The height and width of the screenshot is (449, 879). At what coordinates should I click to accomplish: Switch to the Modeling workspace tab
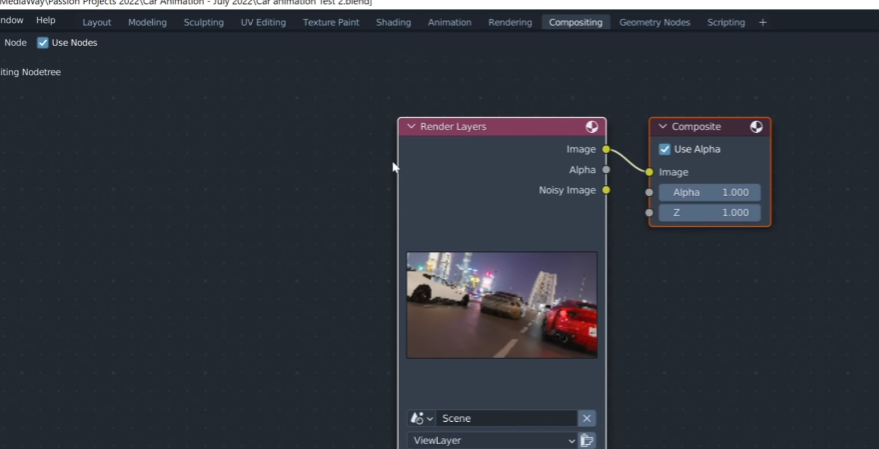[147, 22]
